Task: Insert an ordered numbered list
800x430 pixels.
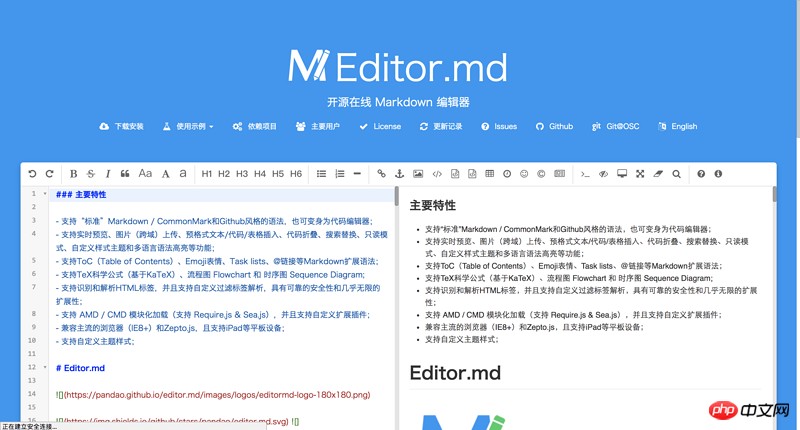Action: tap(340, 173)
